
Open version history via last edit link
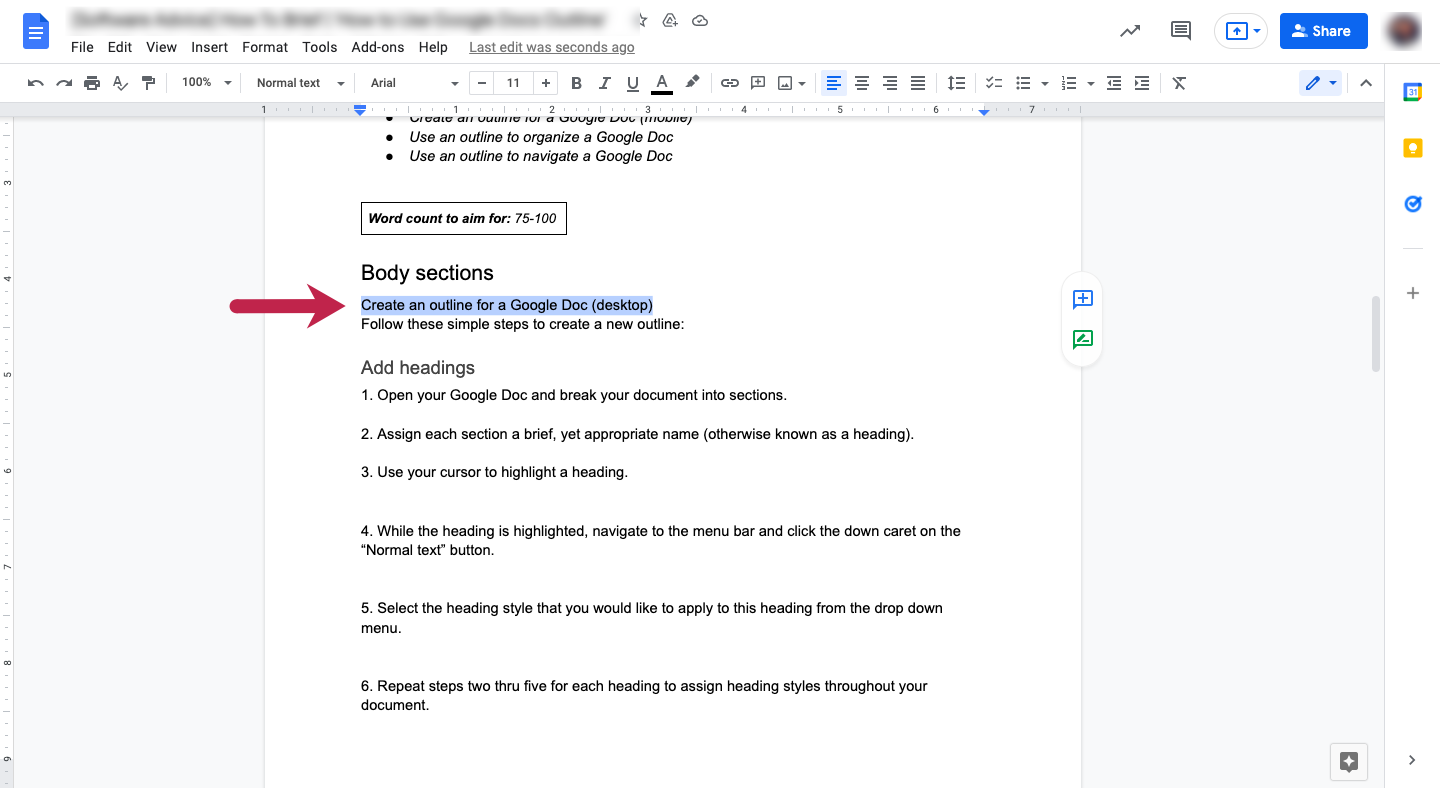[x=551, y=47]
